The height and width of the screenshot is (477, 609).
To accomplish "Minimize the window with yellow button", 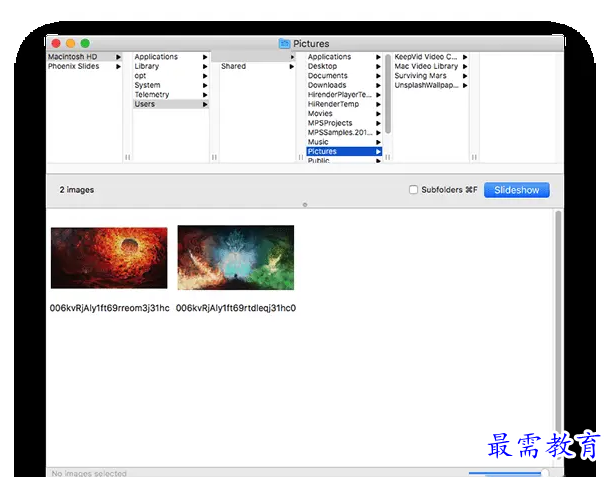I will [70, 43].
